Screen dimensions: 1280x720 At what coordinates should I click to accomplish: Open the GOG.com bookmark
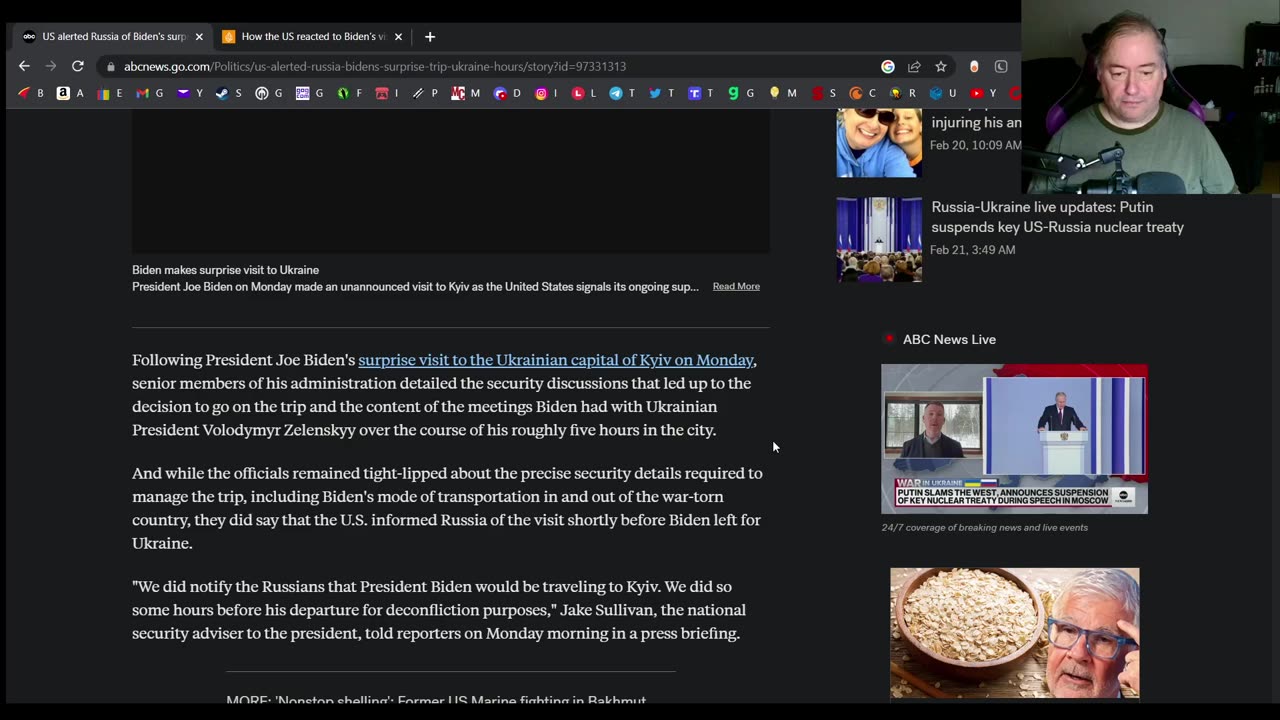(309, 93)
